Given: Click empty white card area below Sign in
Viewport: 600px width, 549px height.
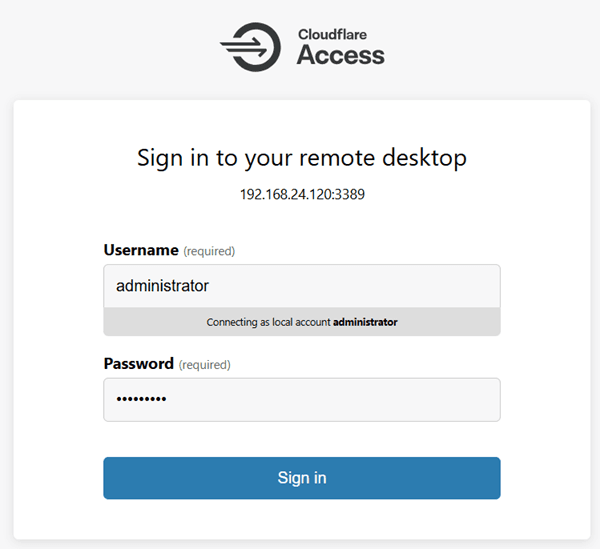Looking at the screenshot, I should pyautogui.click(x=302, y=520).
